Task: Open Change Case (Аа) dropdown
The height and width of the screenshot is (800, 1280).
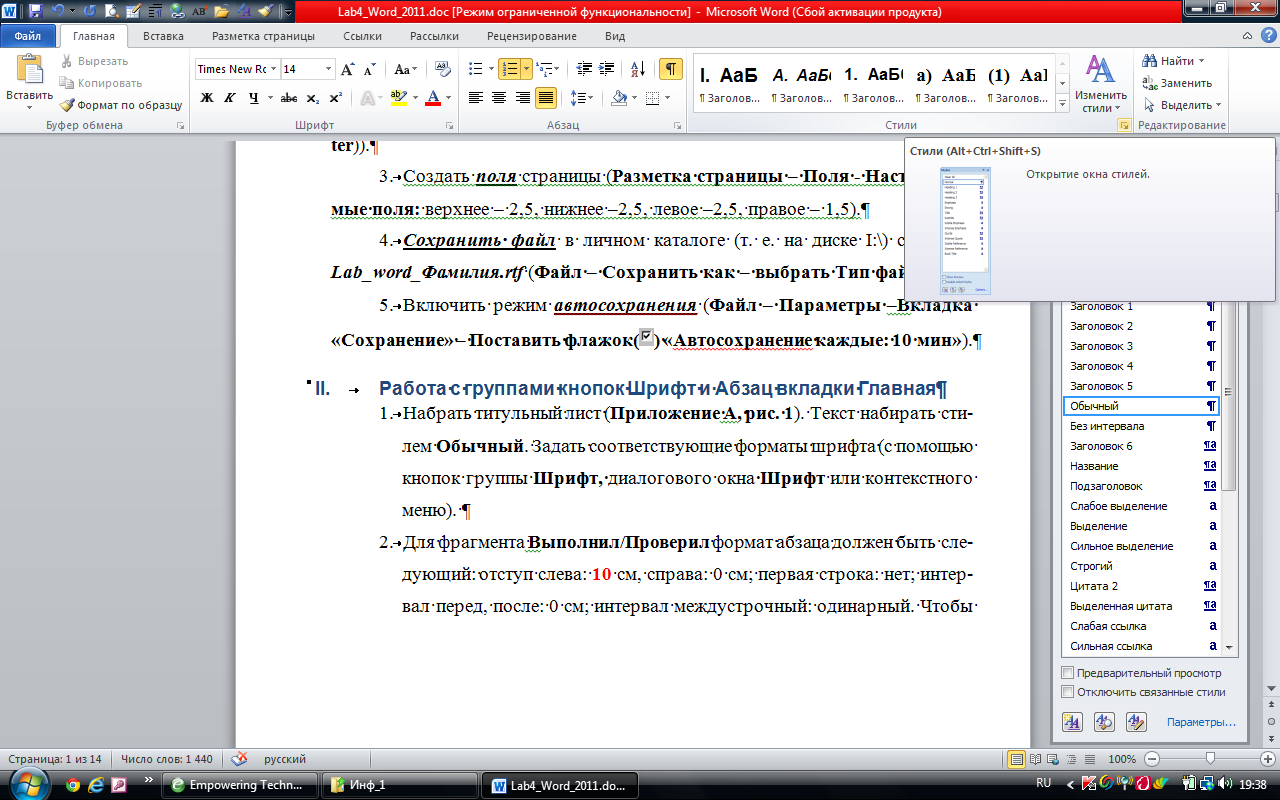Action: (405, 69)
